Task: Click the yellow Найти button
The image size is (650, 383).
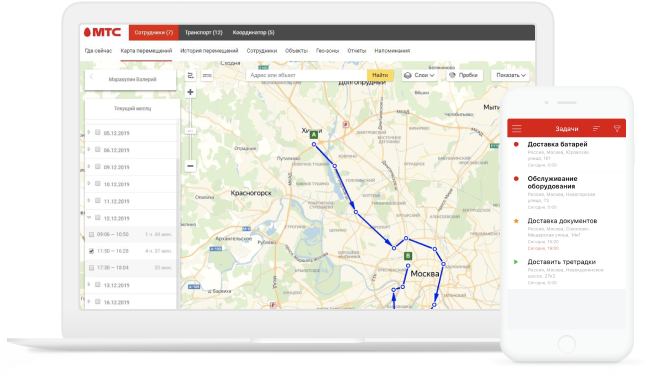Action: 380,75
